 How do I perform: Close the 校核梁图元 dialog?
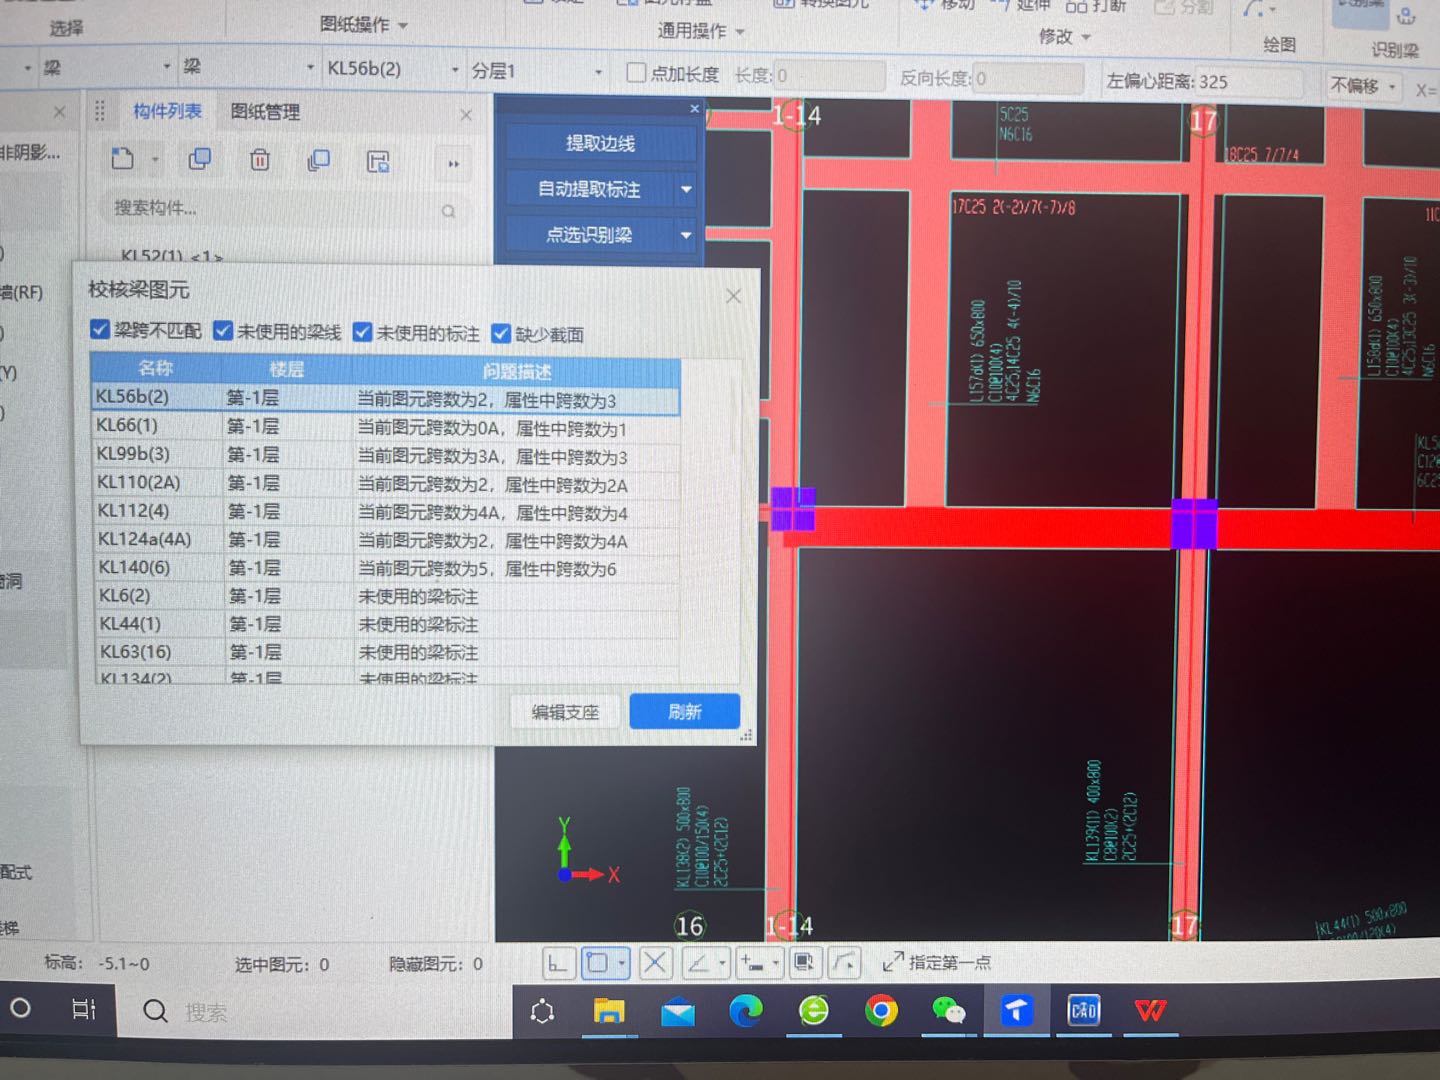click(x=733, y=296)
